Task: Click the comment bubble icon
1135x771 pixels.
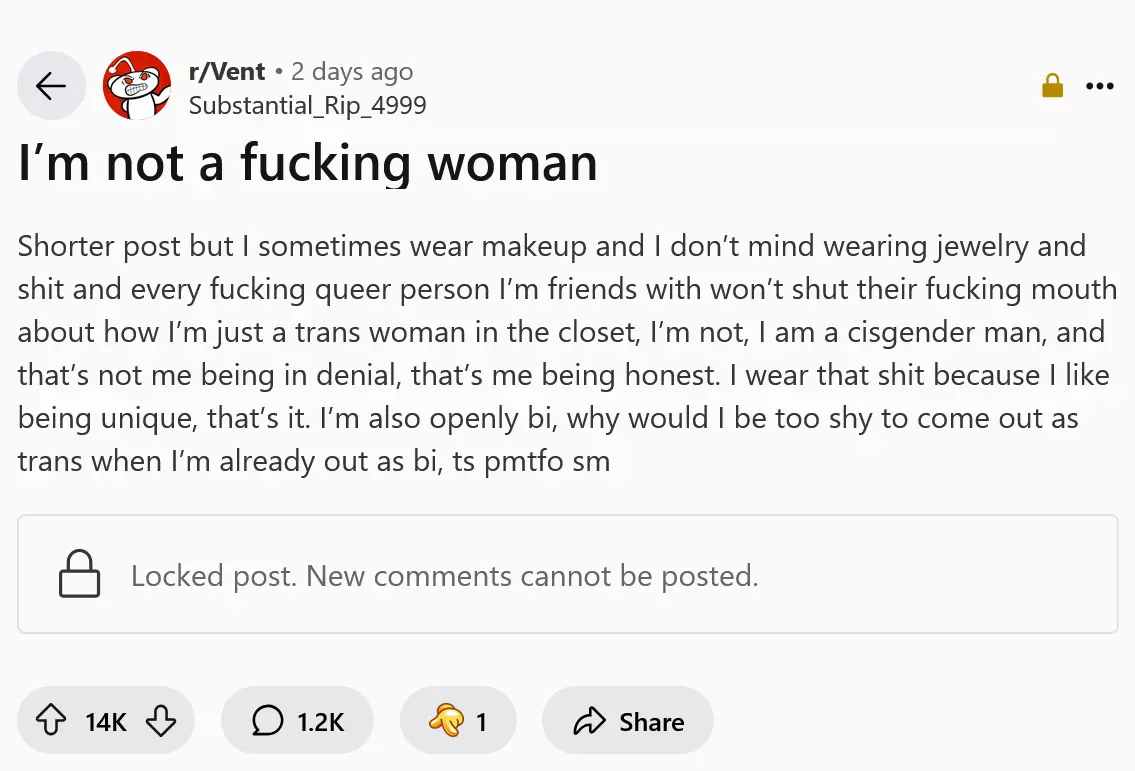Action: (267, 721)
